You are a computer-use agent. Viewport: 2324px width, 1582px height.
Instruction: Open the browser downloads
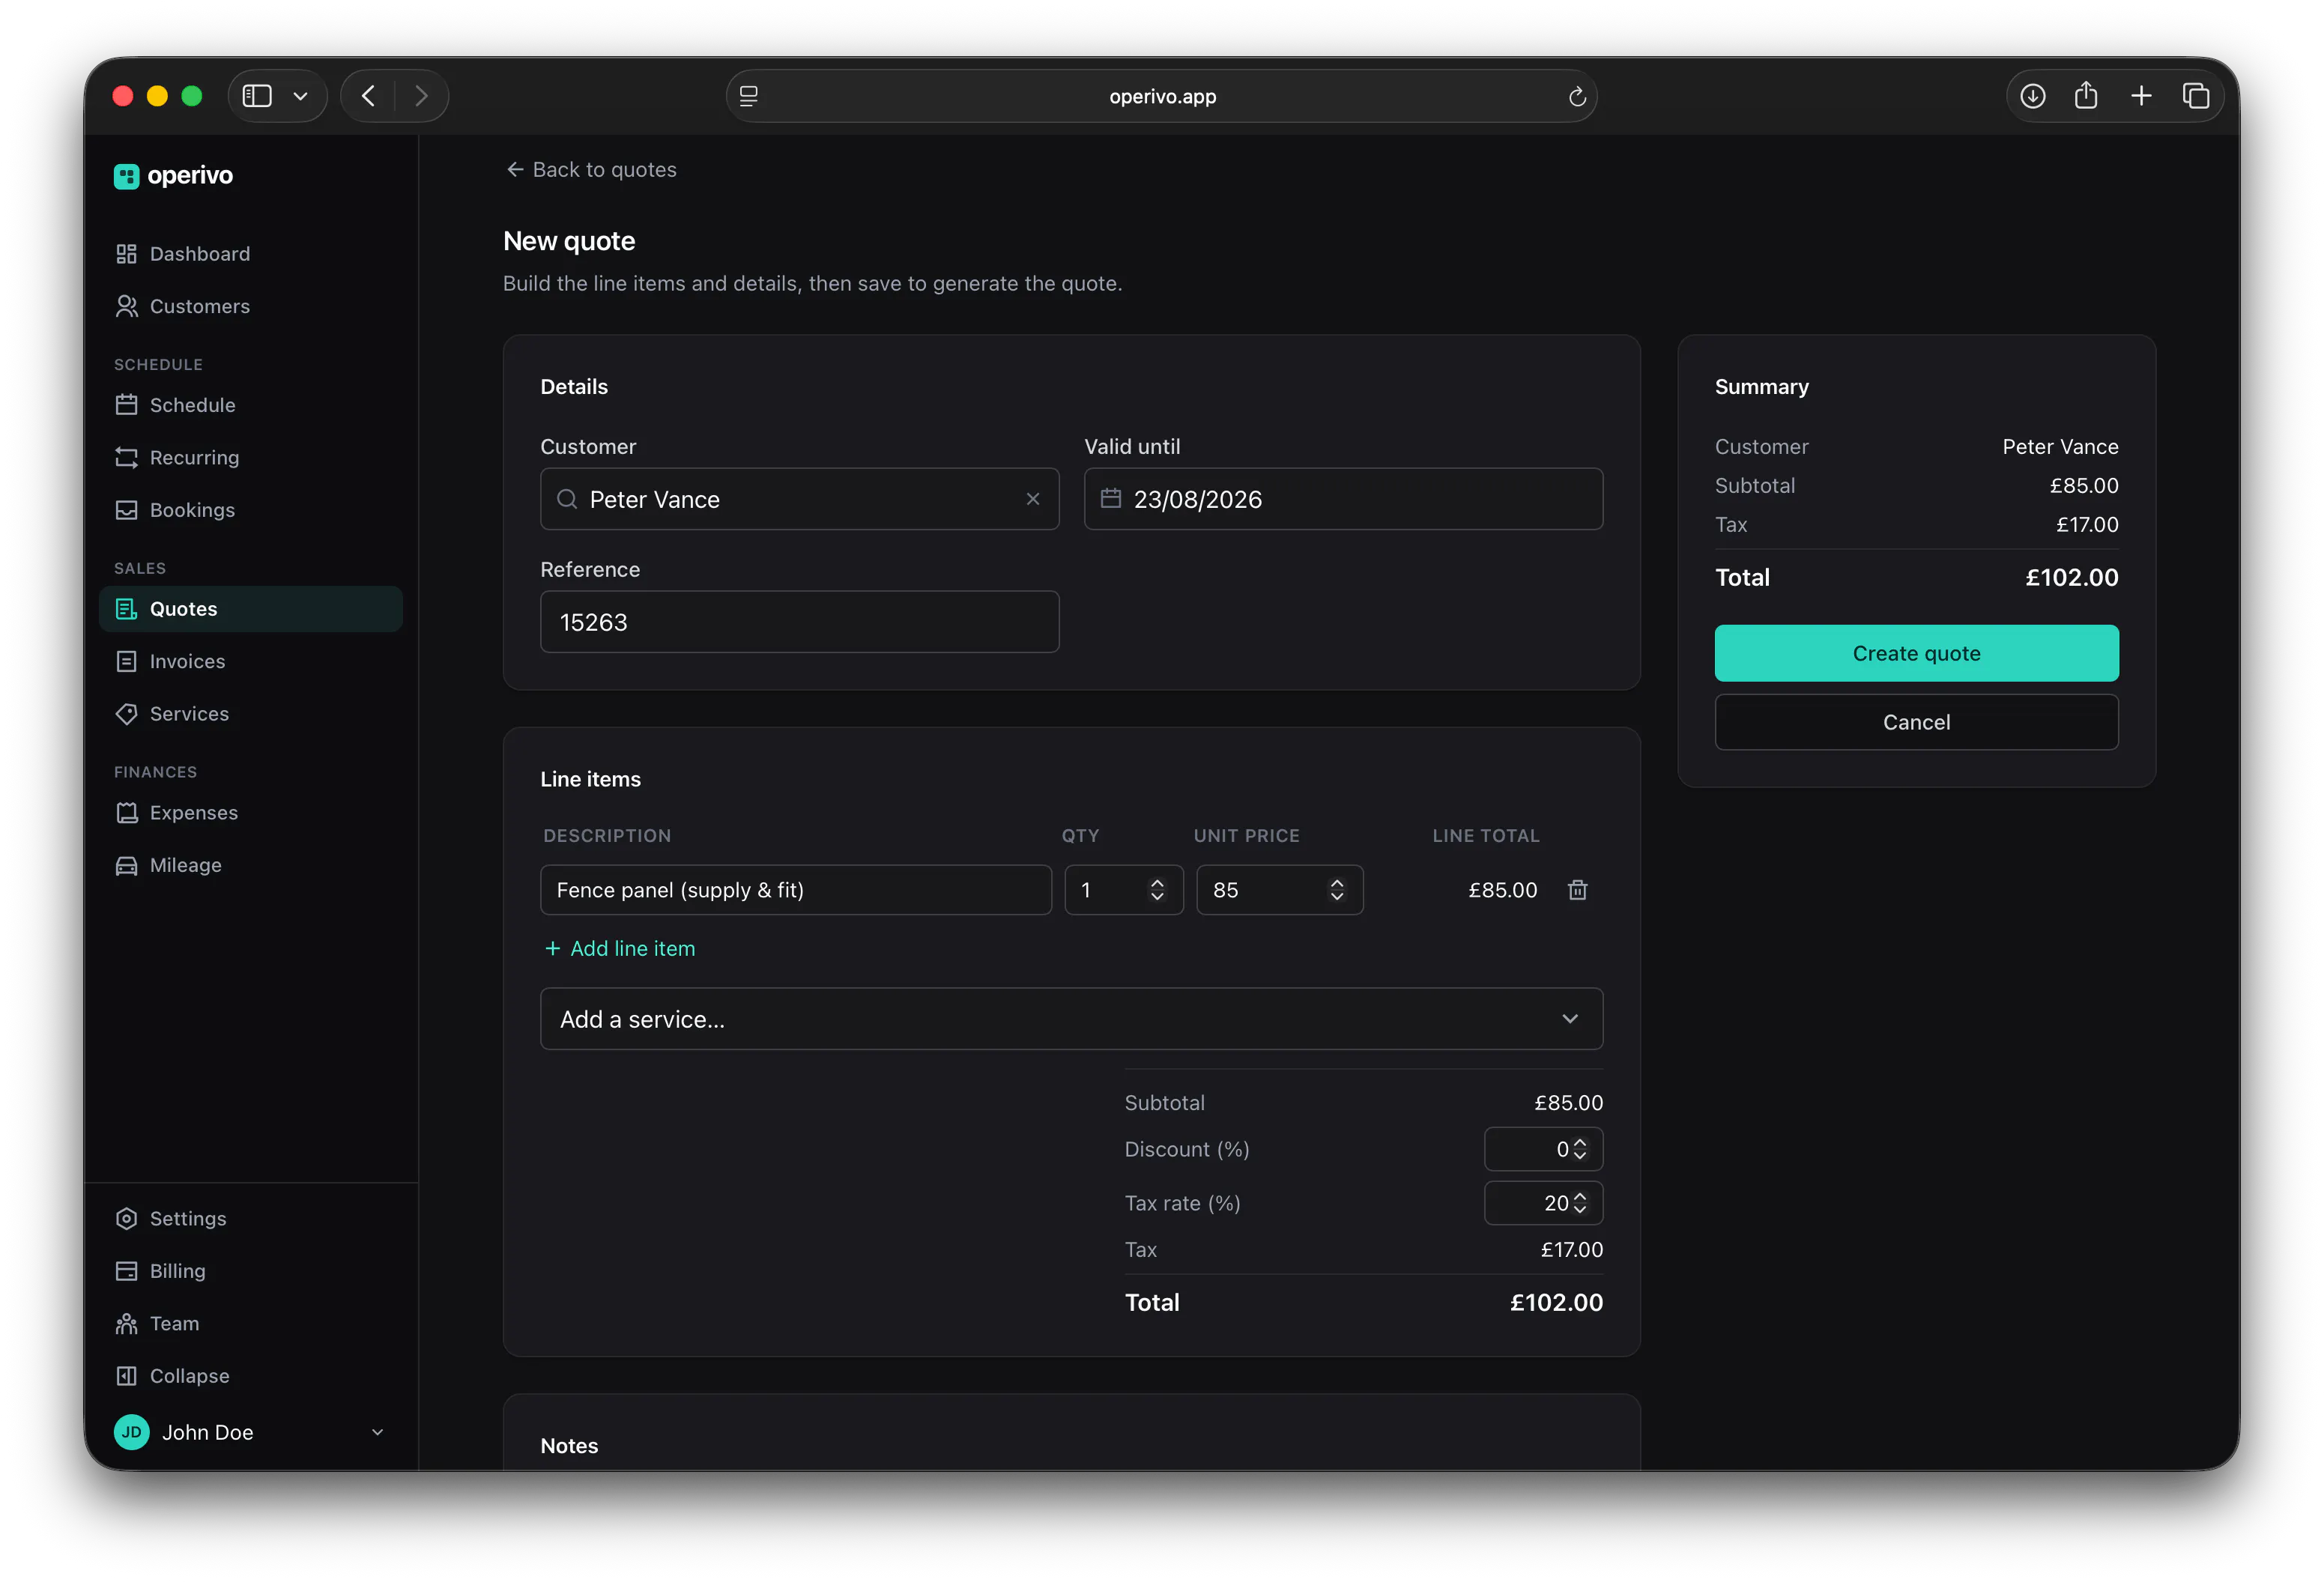2033,96
